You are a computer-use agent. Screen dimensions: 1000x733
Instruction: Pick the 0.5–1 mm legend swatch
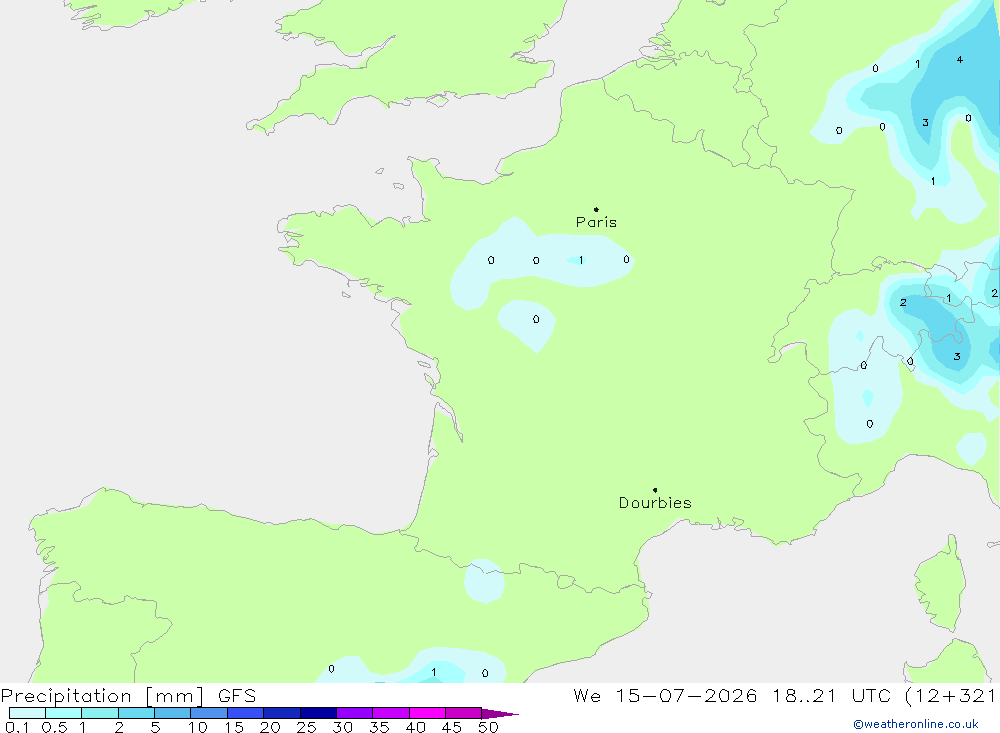(x=64, y=713)
